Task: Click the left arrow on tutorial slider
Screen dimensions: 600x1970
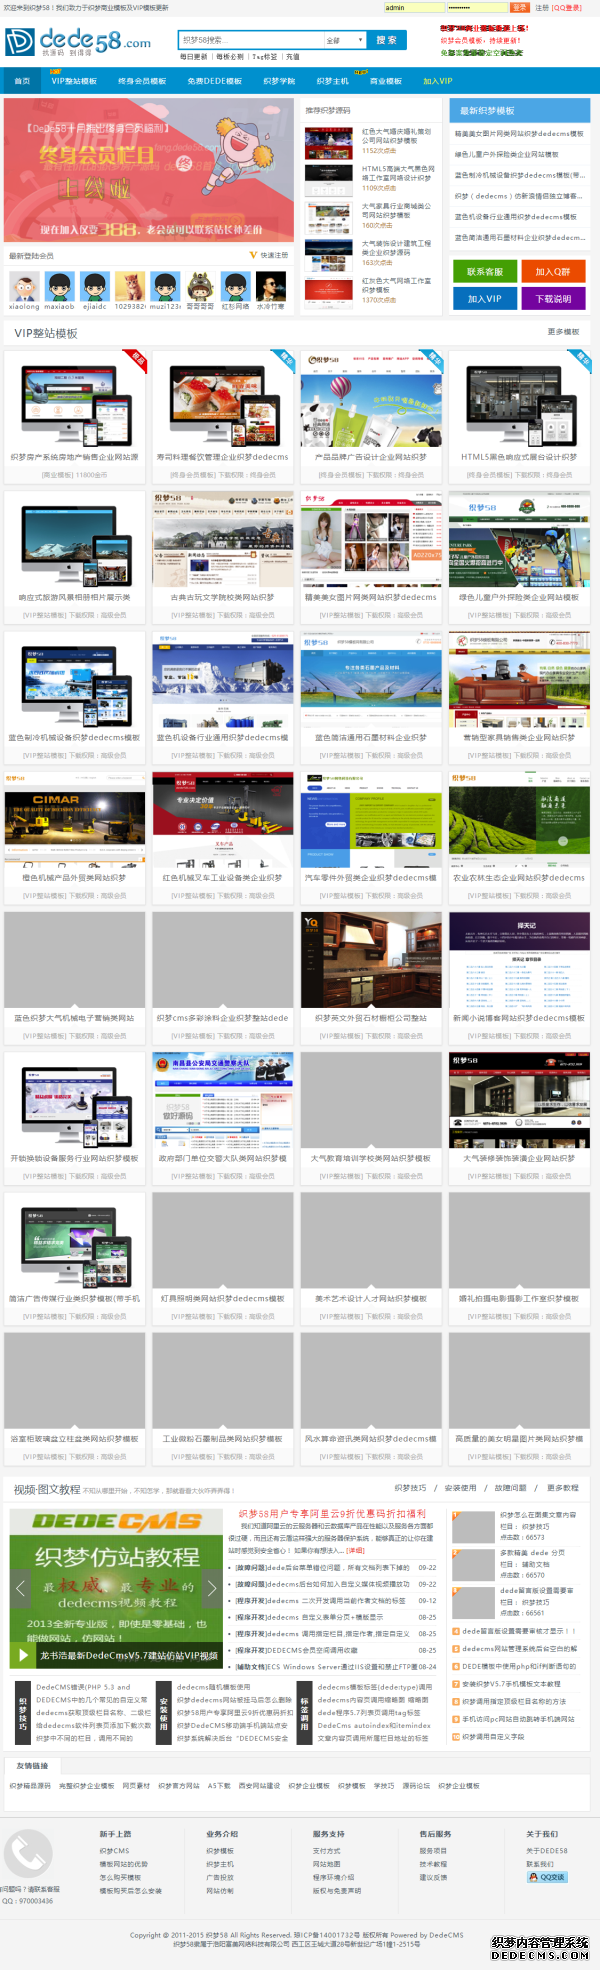Action: click(x=20, y=1587)
